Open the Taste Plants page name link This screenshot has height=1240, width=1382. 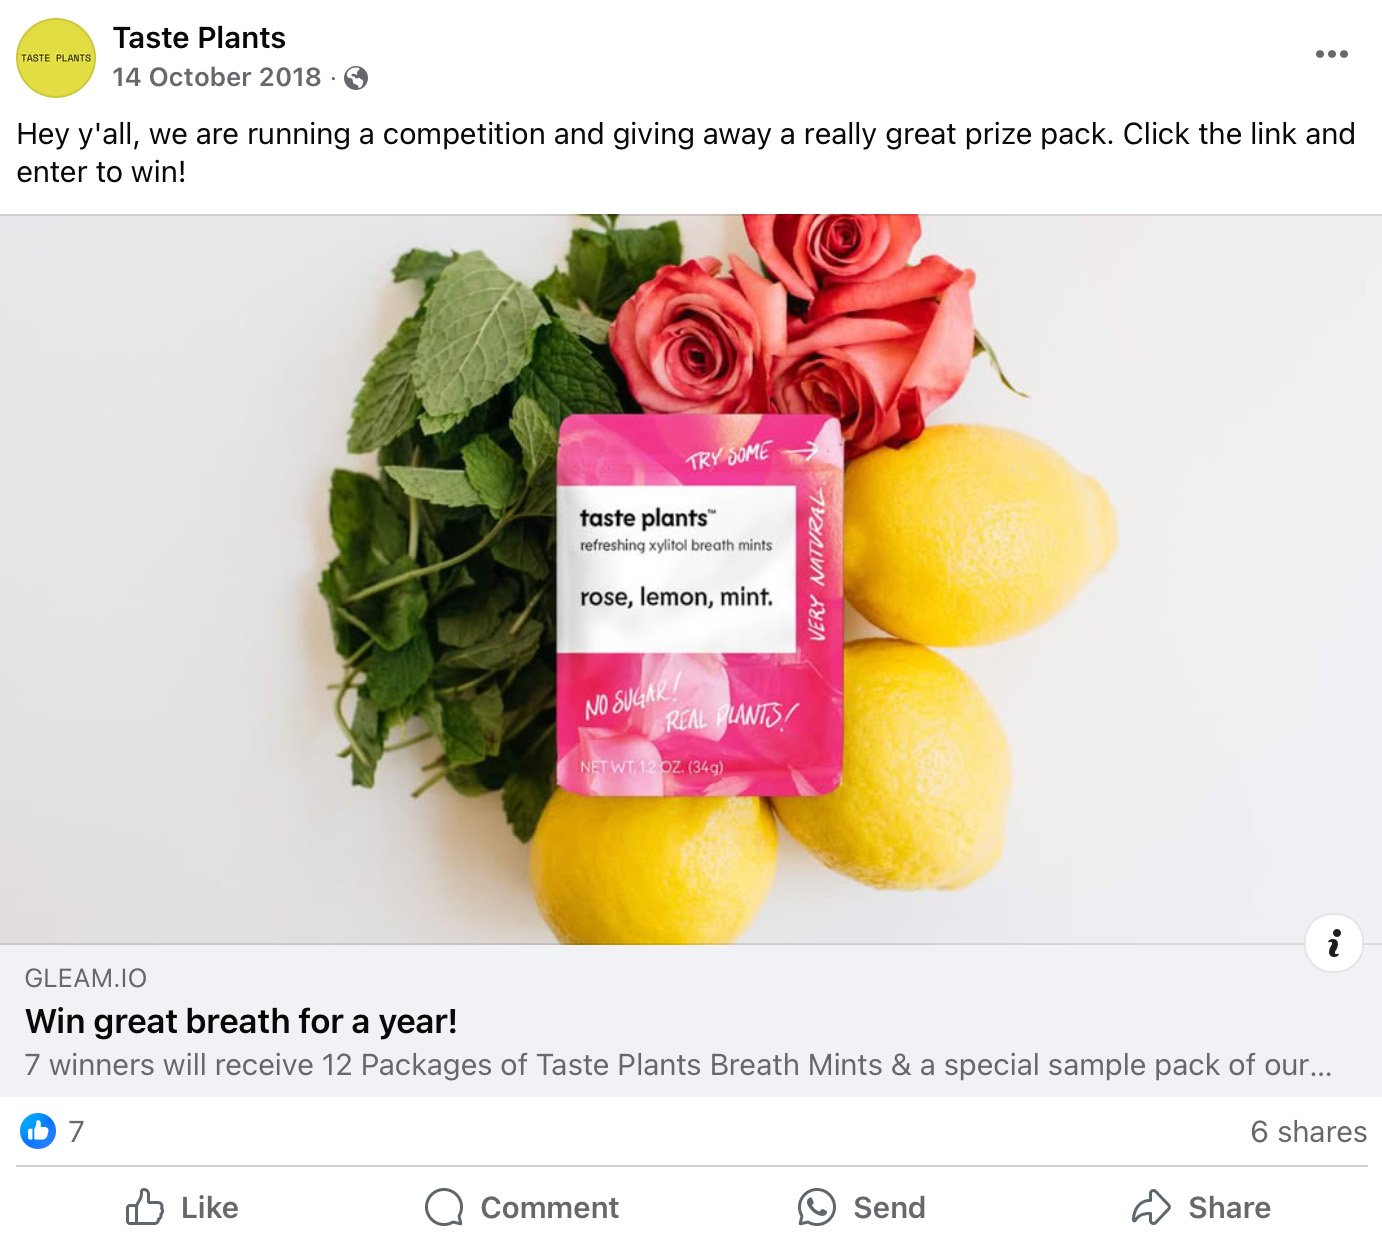coord(200,38)
